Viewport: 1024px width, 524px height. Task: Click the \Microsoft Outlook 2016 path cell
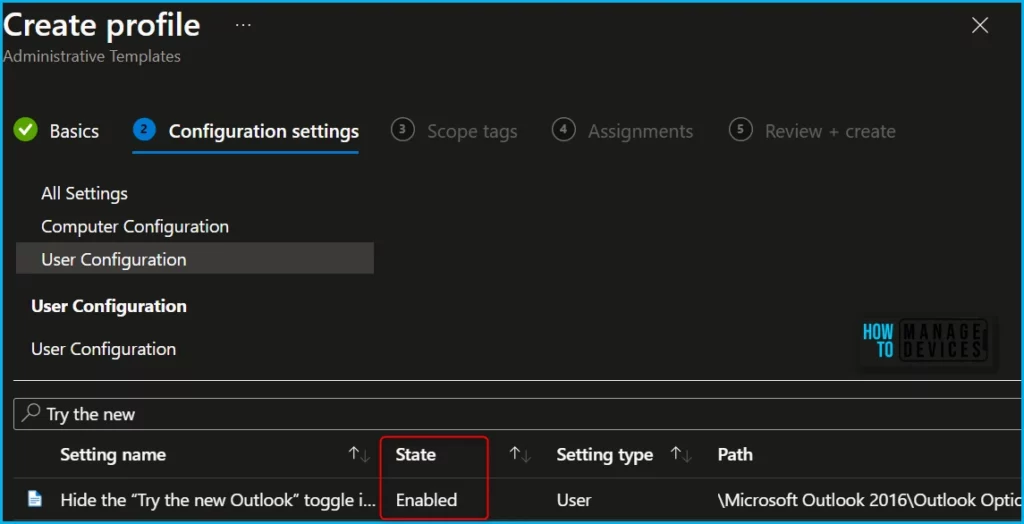(870, 500)
